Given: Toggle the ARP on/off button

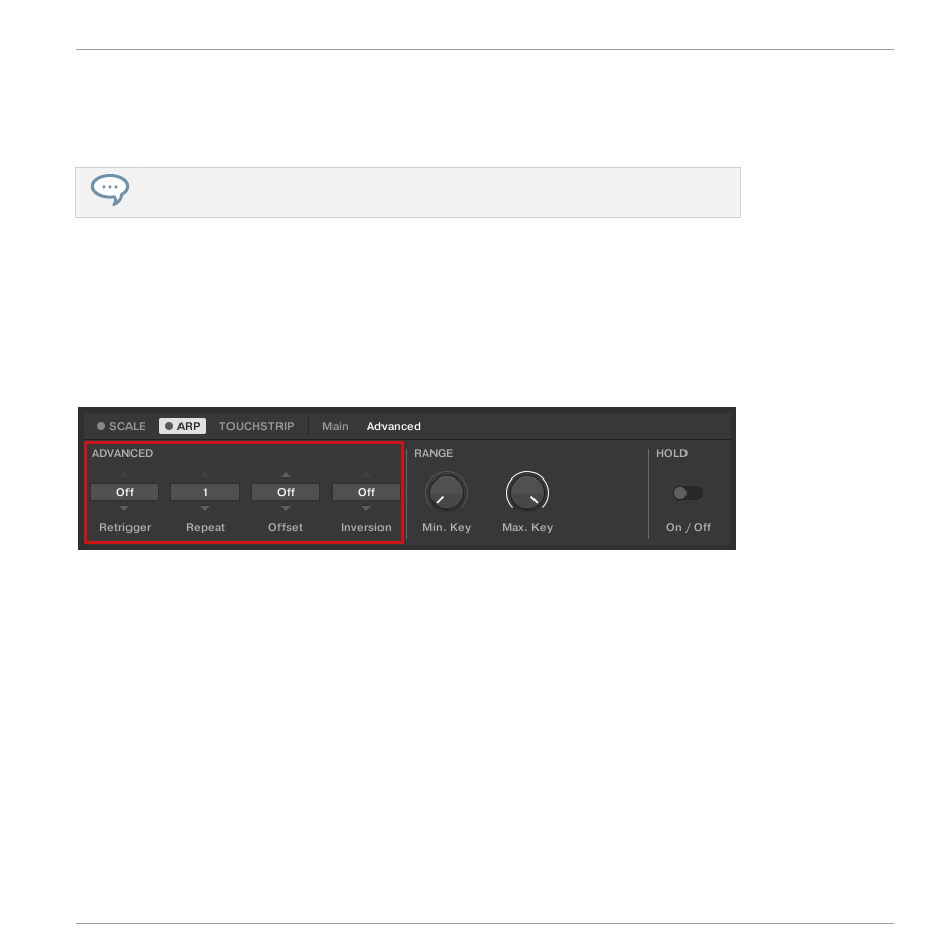Looking at the screenshot, I should click(x=183, y=426).
